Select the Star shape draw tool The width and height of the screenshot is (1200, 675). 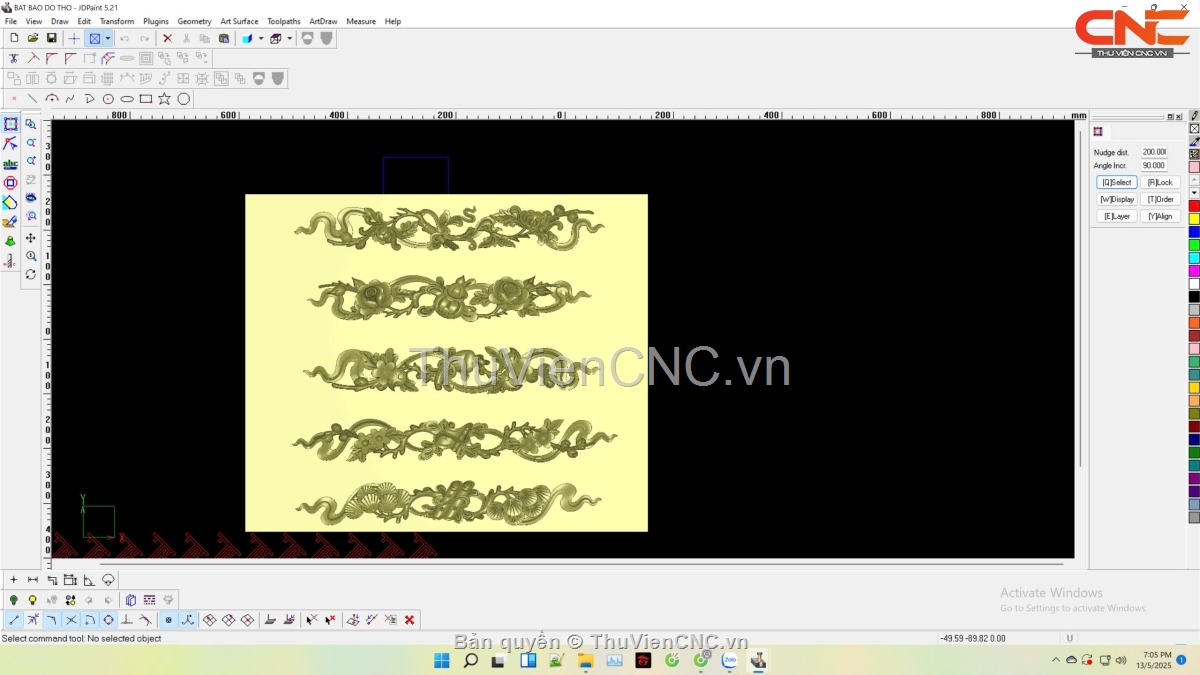click(x=165, y=99)
